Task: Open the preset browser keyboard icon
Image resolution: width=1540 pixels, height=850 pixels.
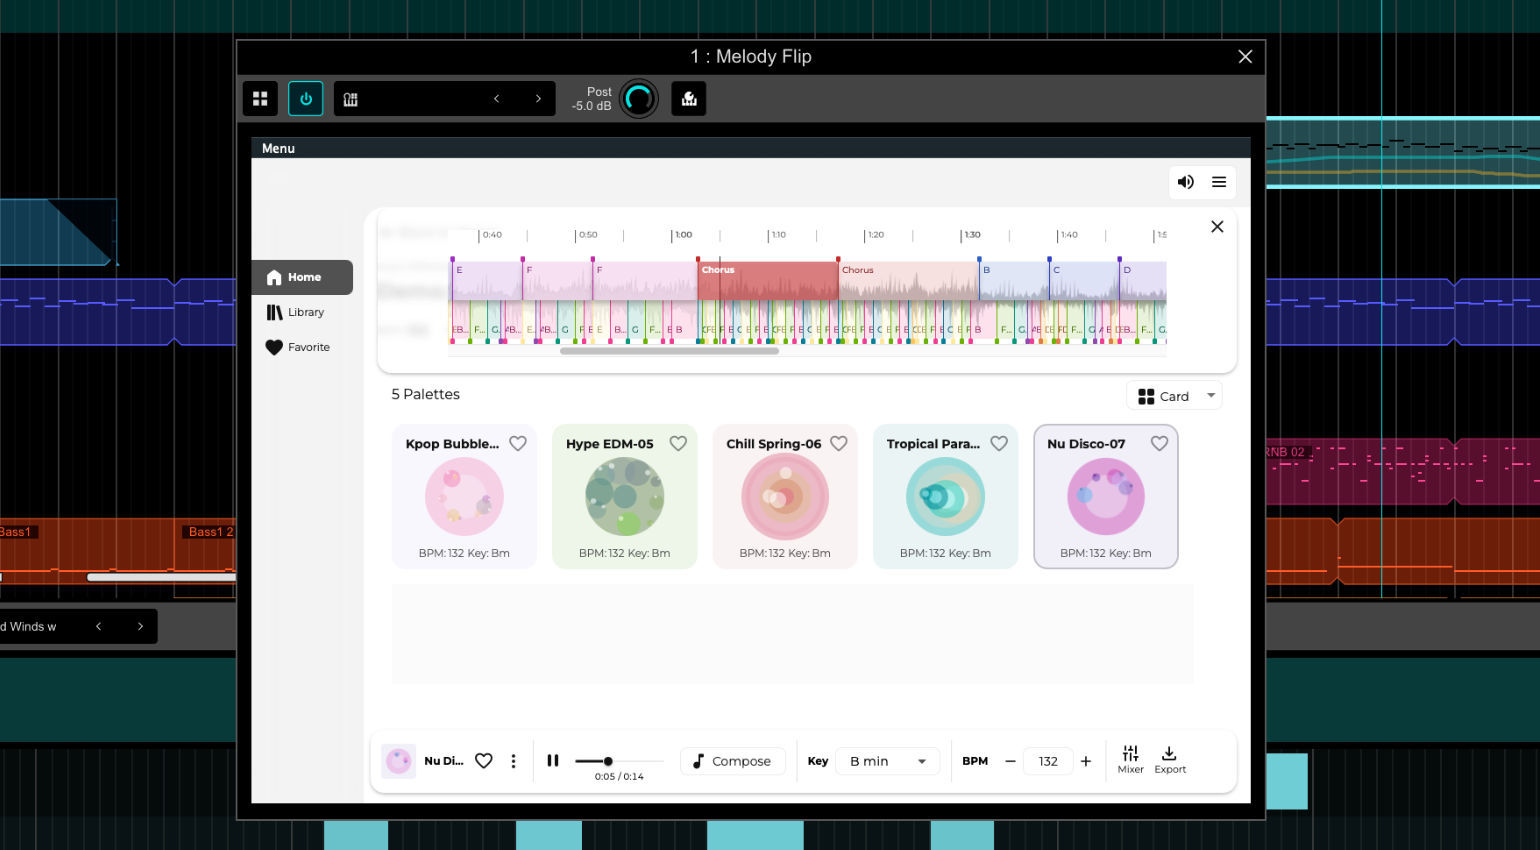Action: (x=351, y=99)
